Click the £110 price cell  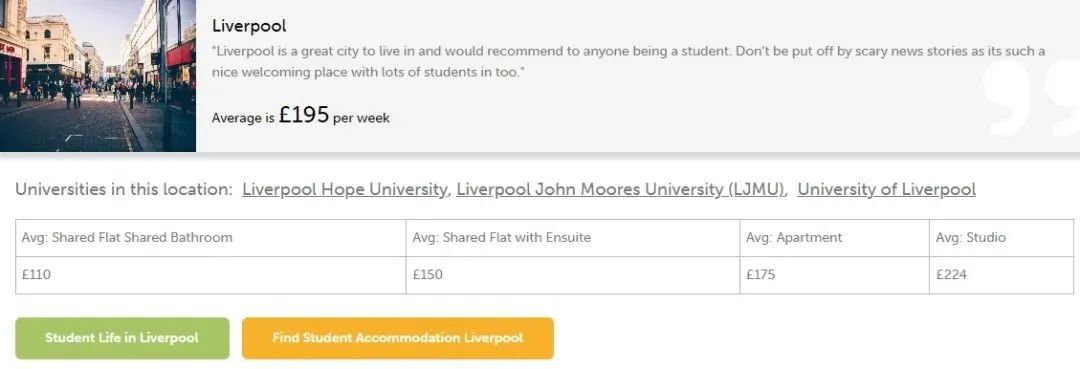pos(211,275)
